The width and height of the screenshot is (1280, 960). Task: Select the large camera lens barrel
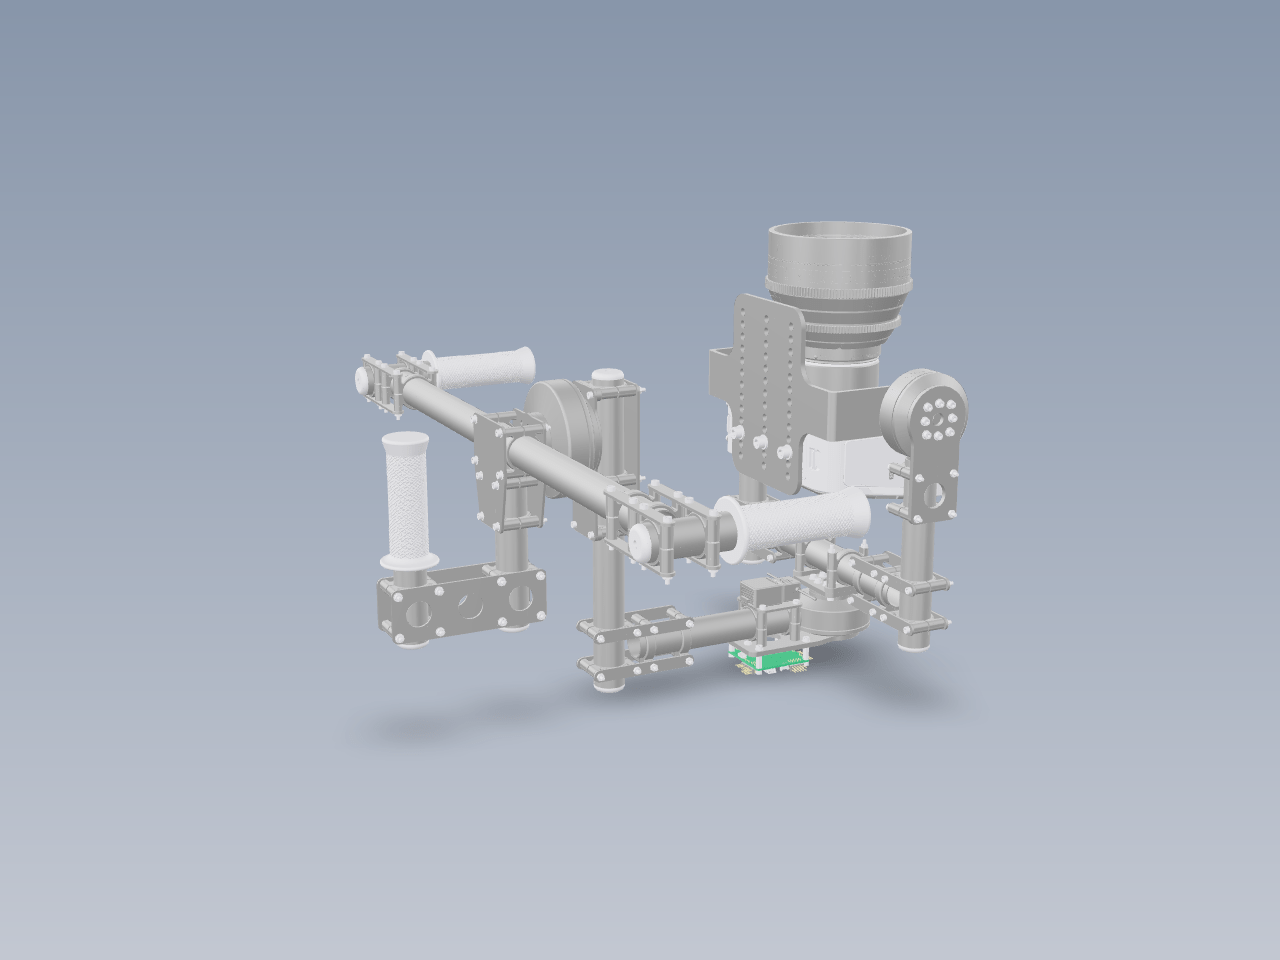(x=840, y=283)
